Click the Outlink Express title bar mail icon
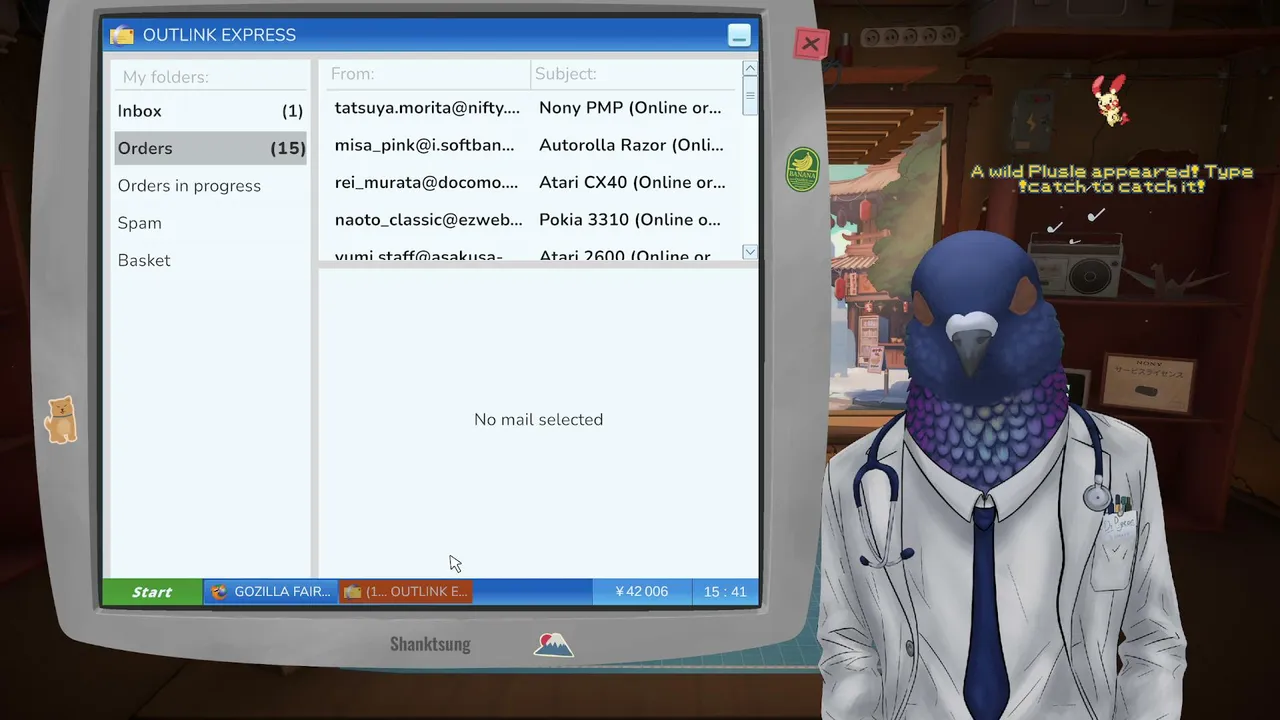The image size is (1280, 720). [122, 35]
